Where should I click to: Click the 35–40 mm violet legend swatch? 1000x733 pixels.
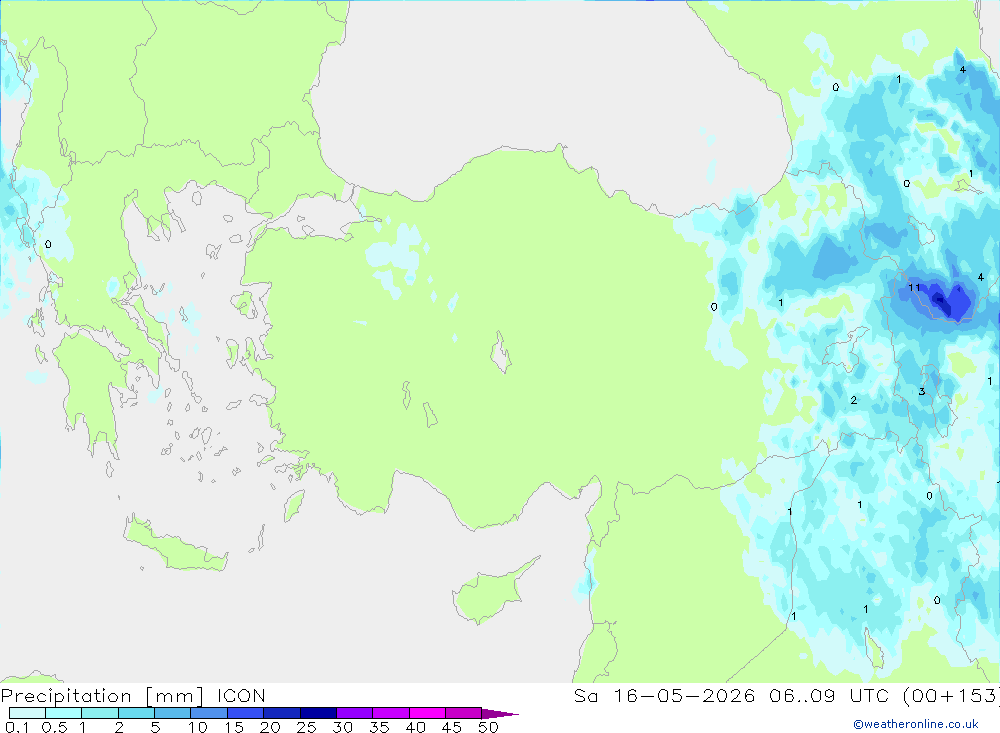tap(391, 713)
